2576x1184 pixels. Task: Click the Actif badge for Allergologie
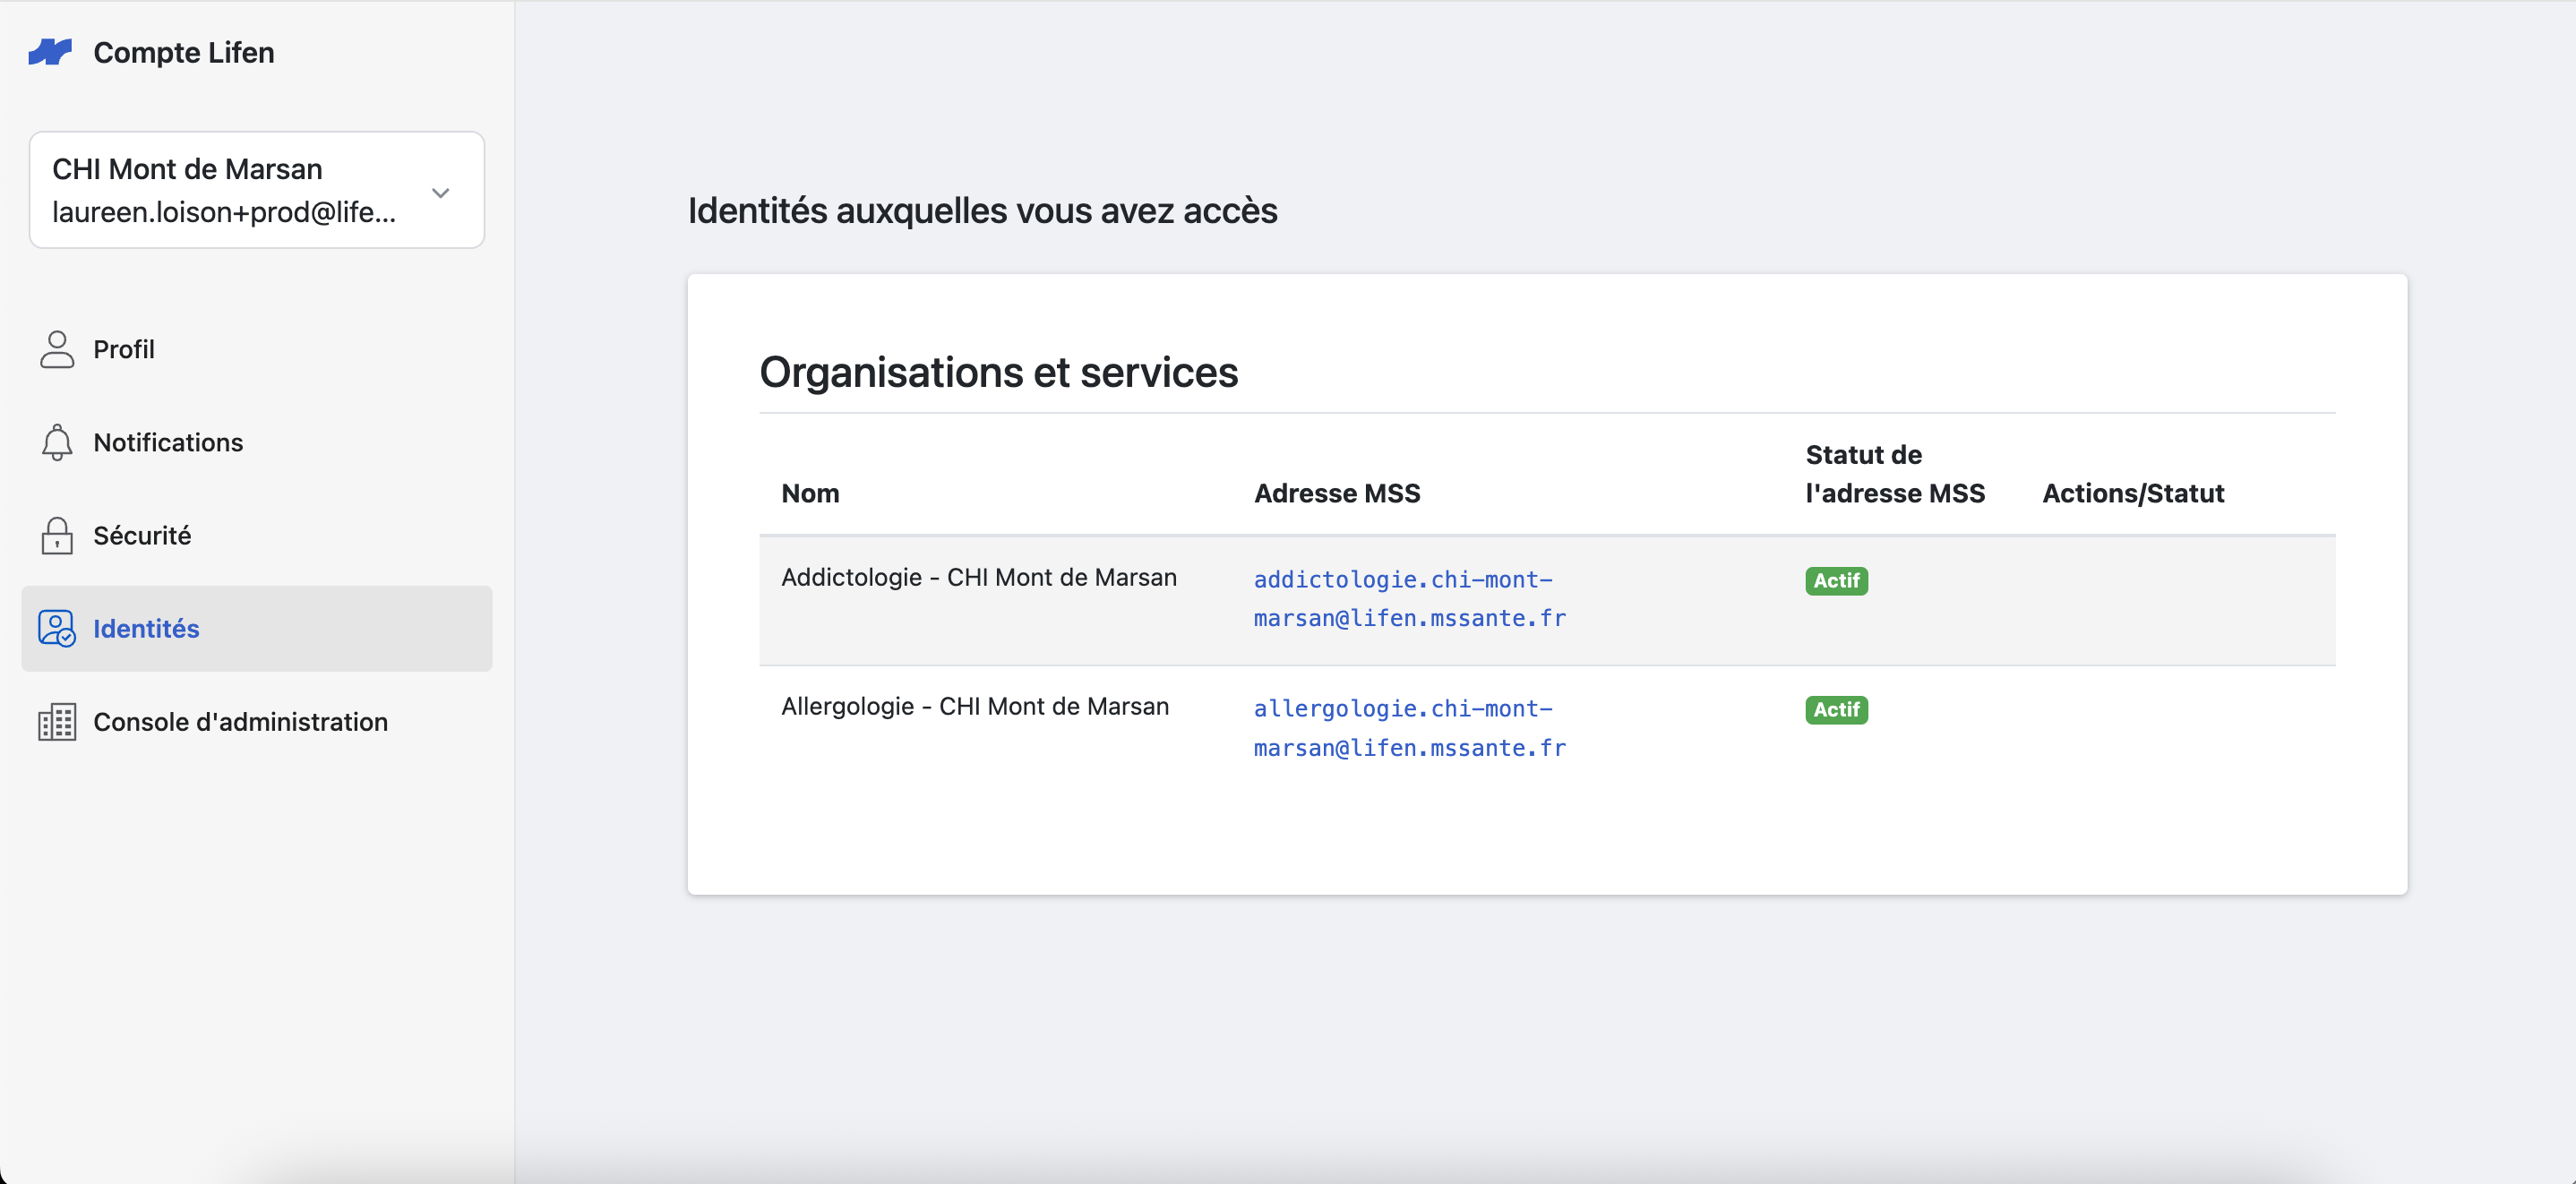(x=1837, y=710)
